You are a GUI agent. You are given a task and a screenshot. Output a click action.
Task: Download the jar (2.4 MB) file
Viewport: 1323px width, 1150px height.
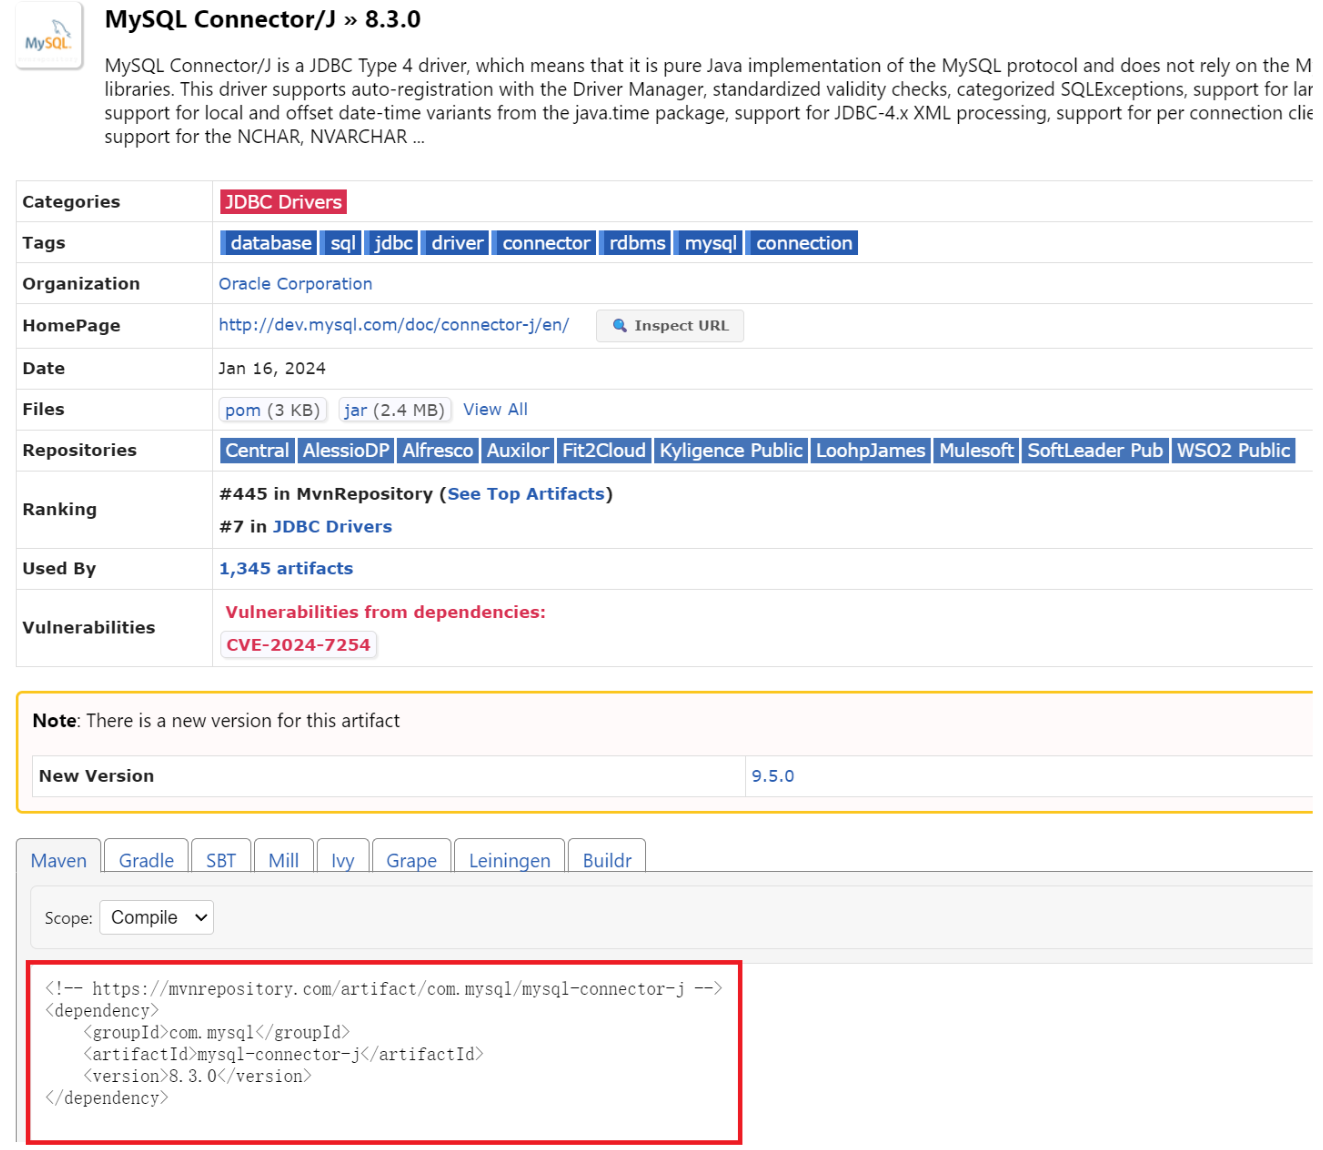(x=395, y=410)
